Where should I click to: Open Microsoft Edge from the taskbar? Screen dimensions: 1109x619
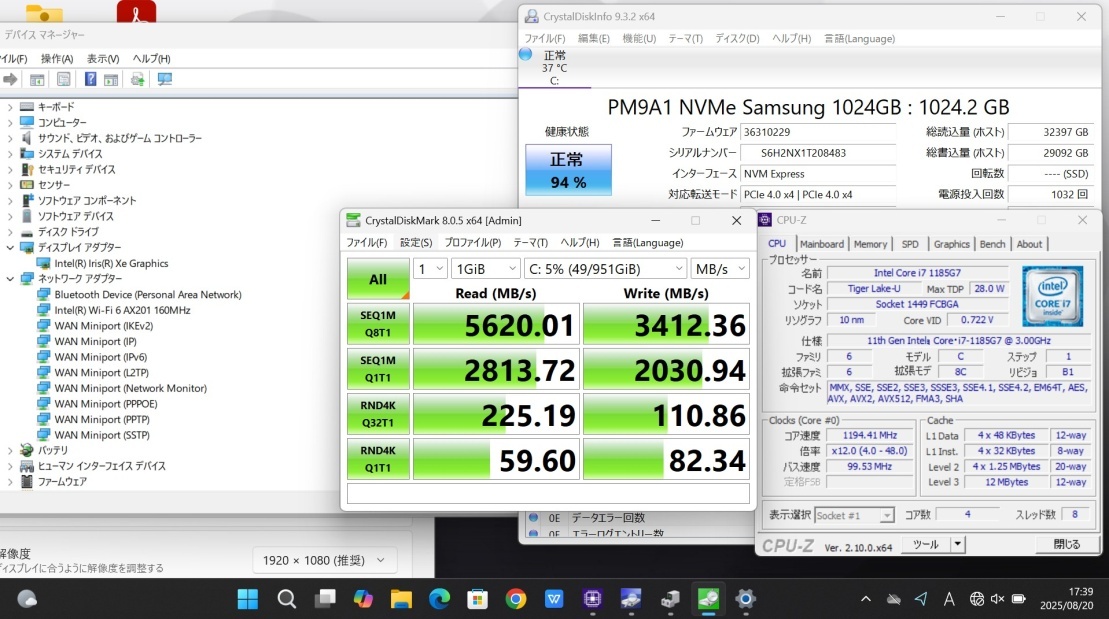(439, 599)
